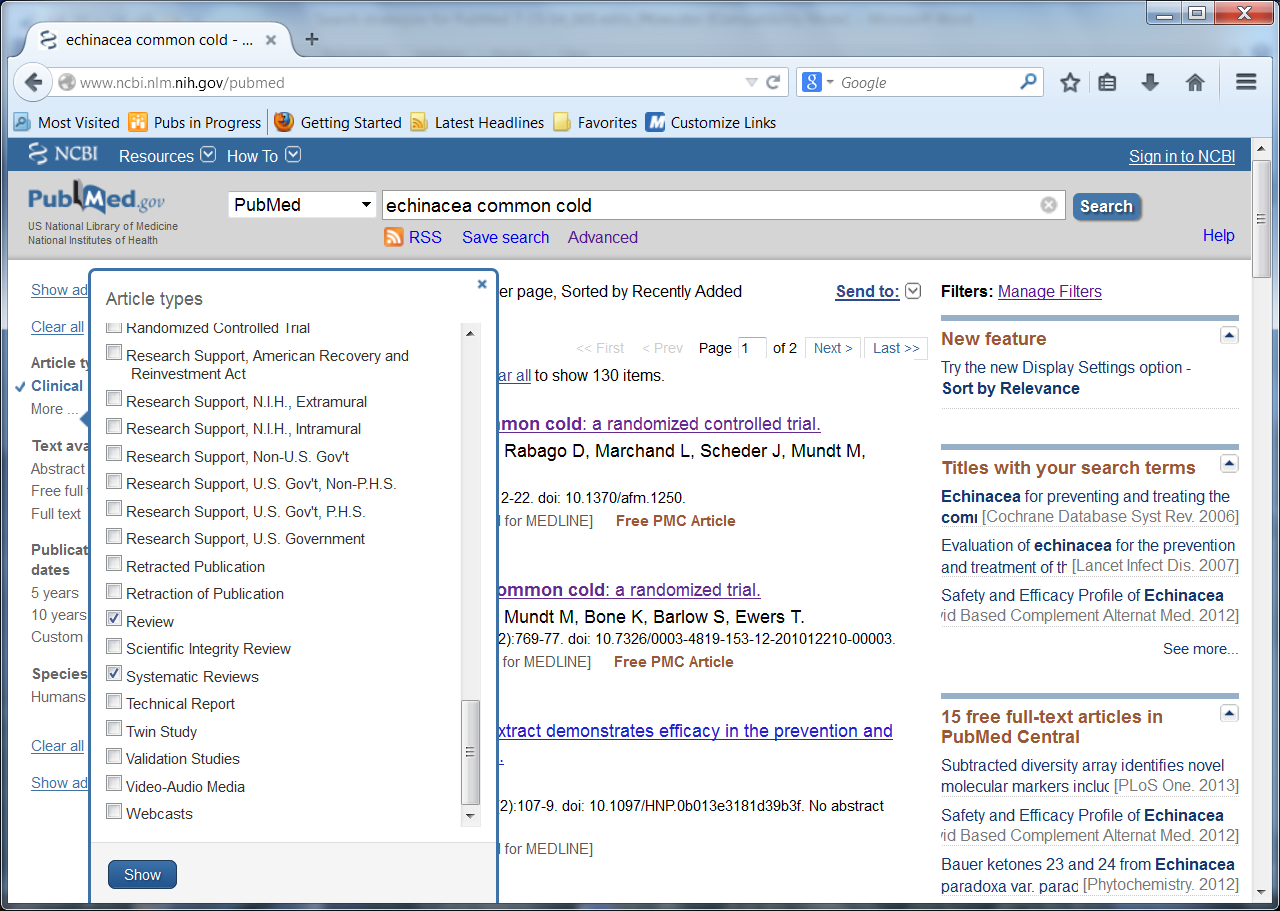Collapse the free full-text articles panel
The image size is (1280, 911).
[x=1230, y=713]
